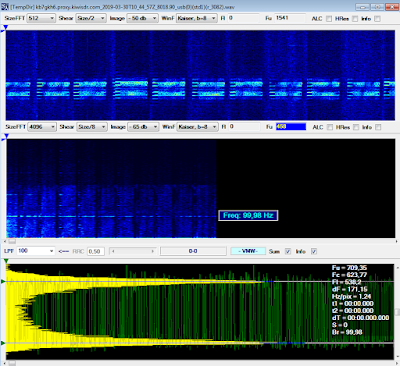Click the 'dT = 00:00.000.000' readout text
Image resolution: width=400 pixels, height=366 pixels.
pyautogui.click(x=360, y=318)
